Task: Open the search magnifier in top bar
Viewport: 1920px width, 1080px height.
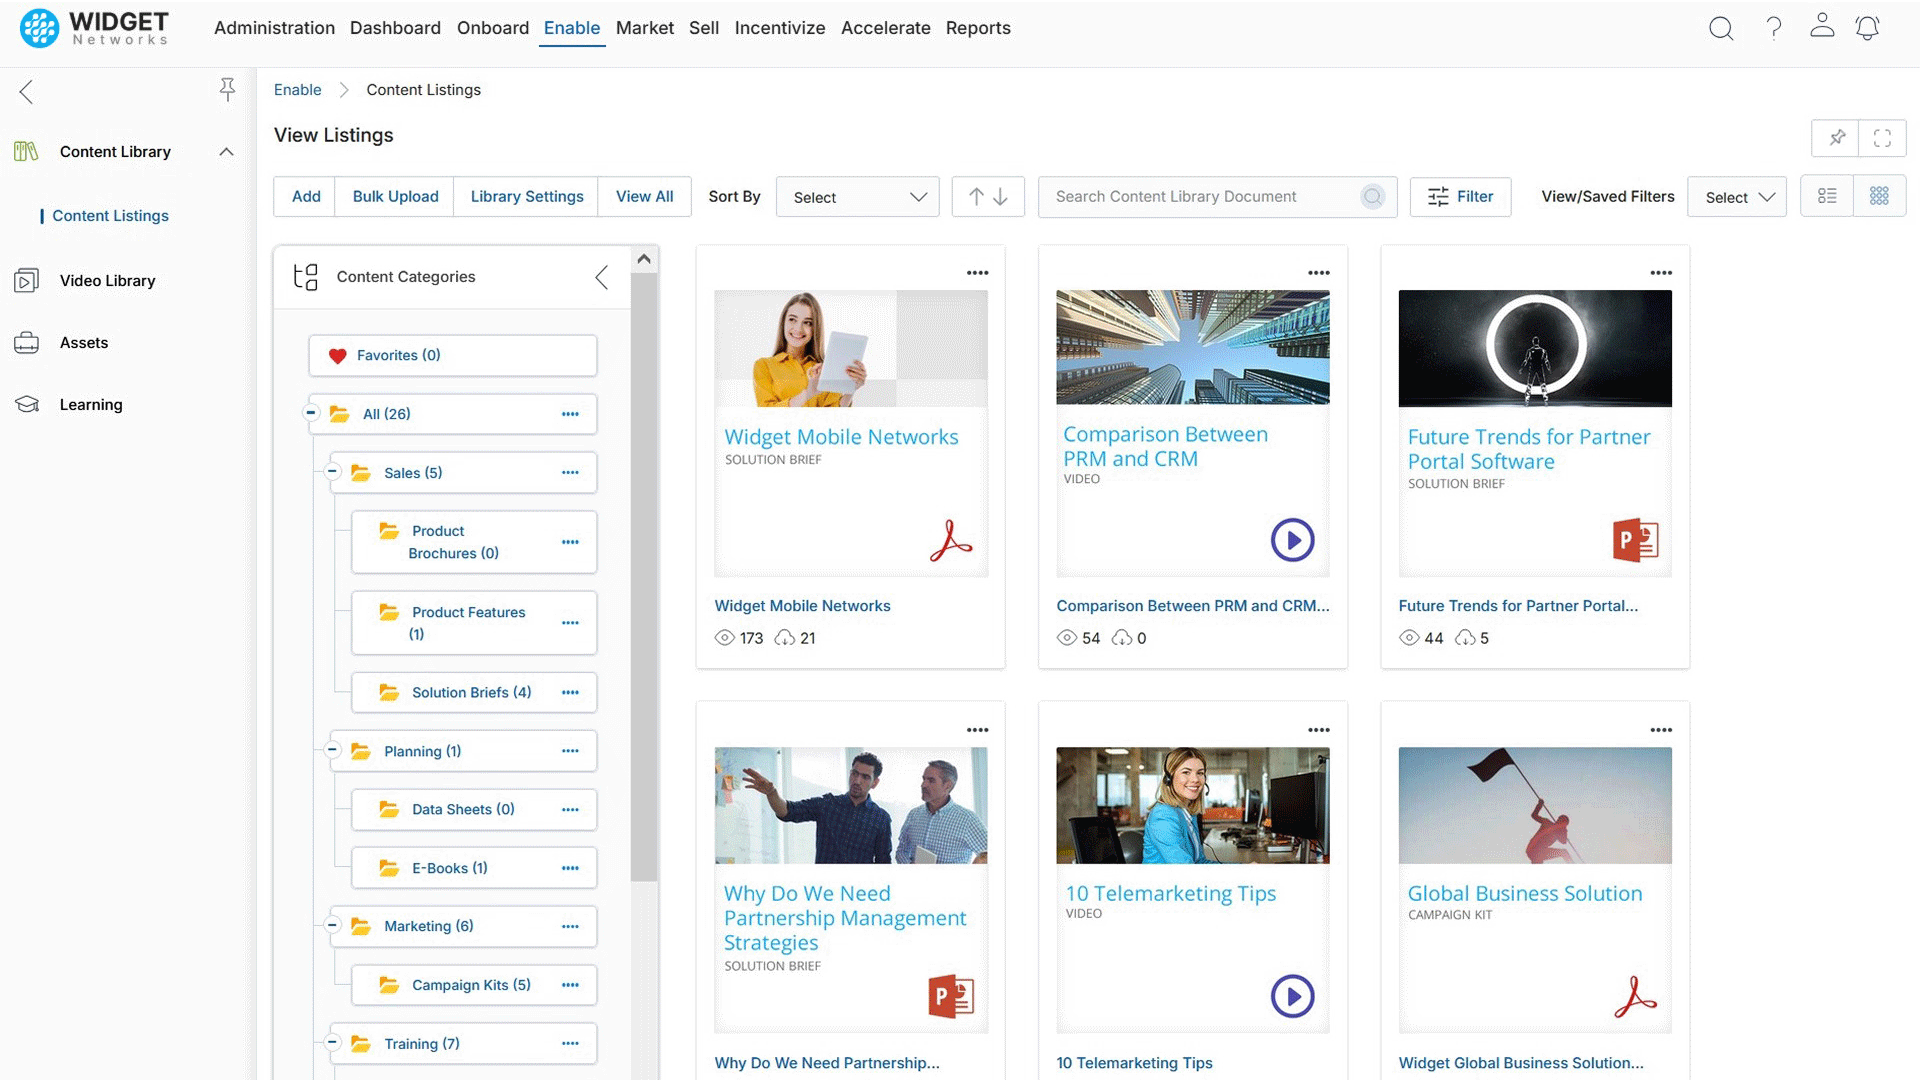Action: (1721, 29)
